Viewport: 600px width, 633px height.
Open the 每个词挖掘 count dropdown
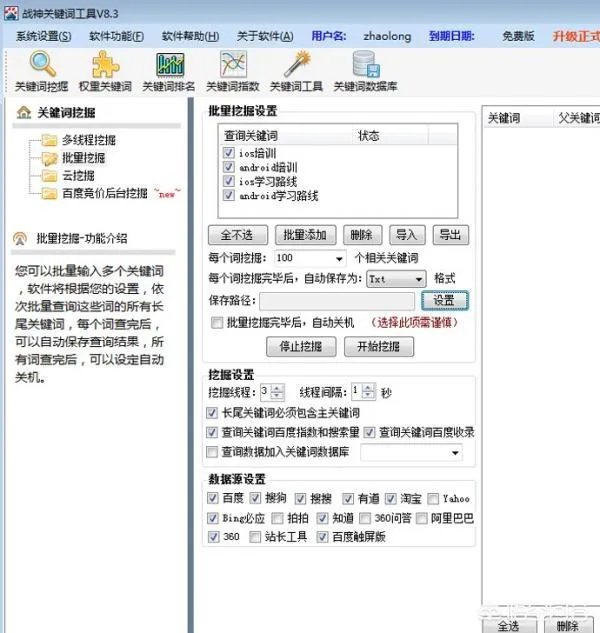(x=339, y=258)
